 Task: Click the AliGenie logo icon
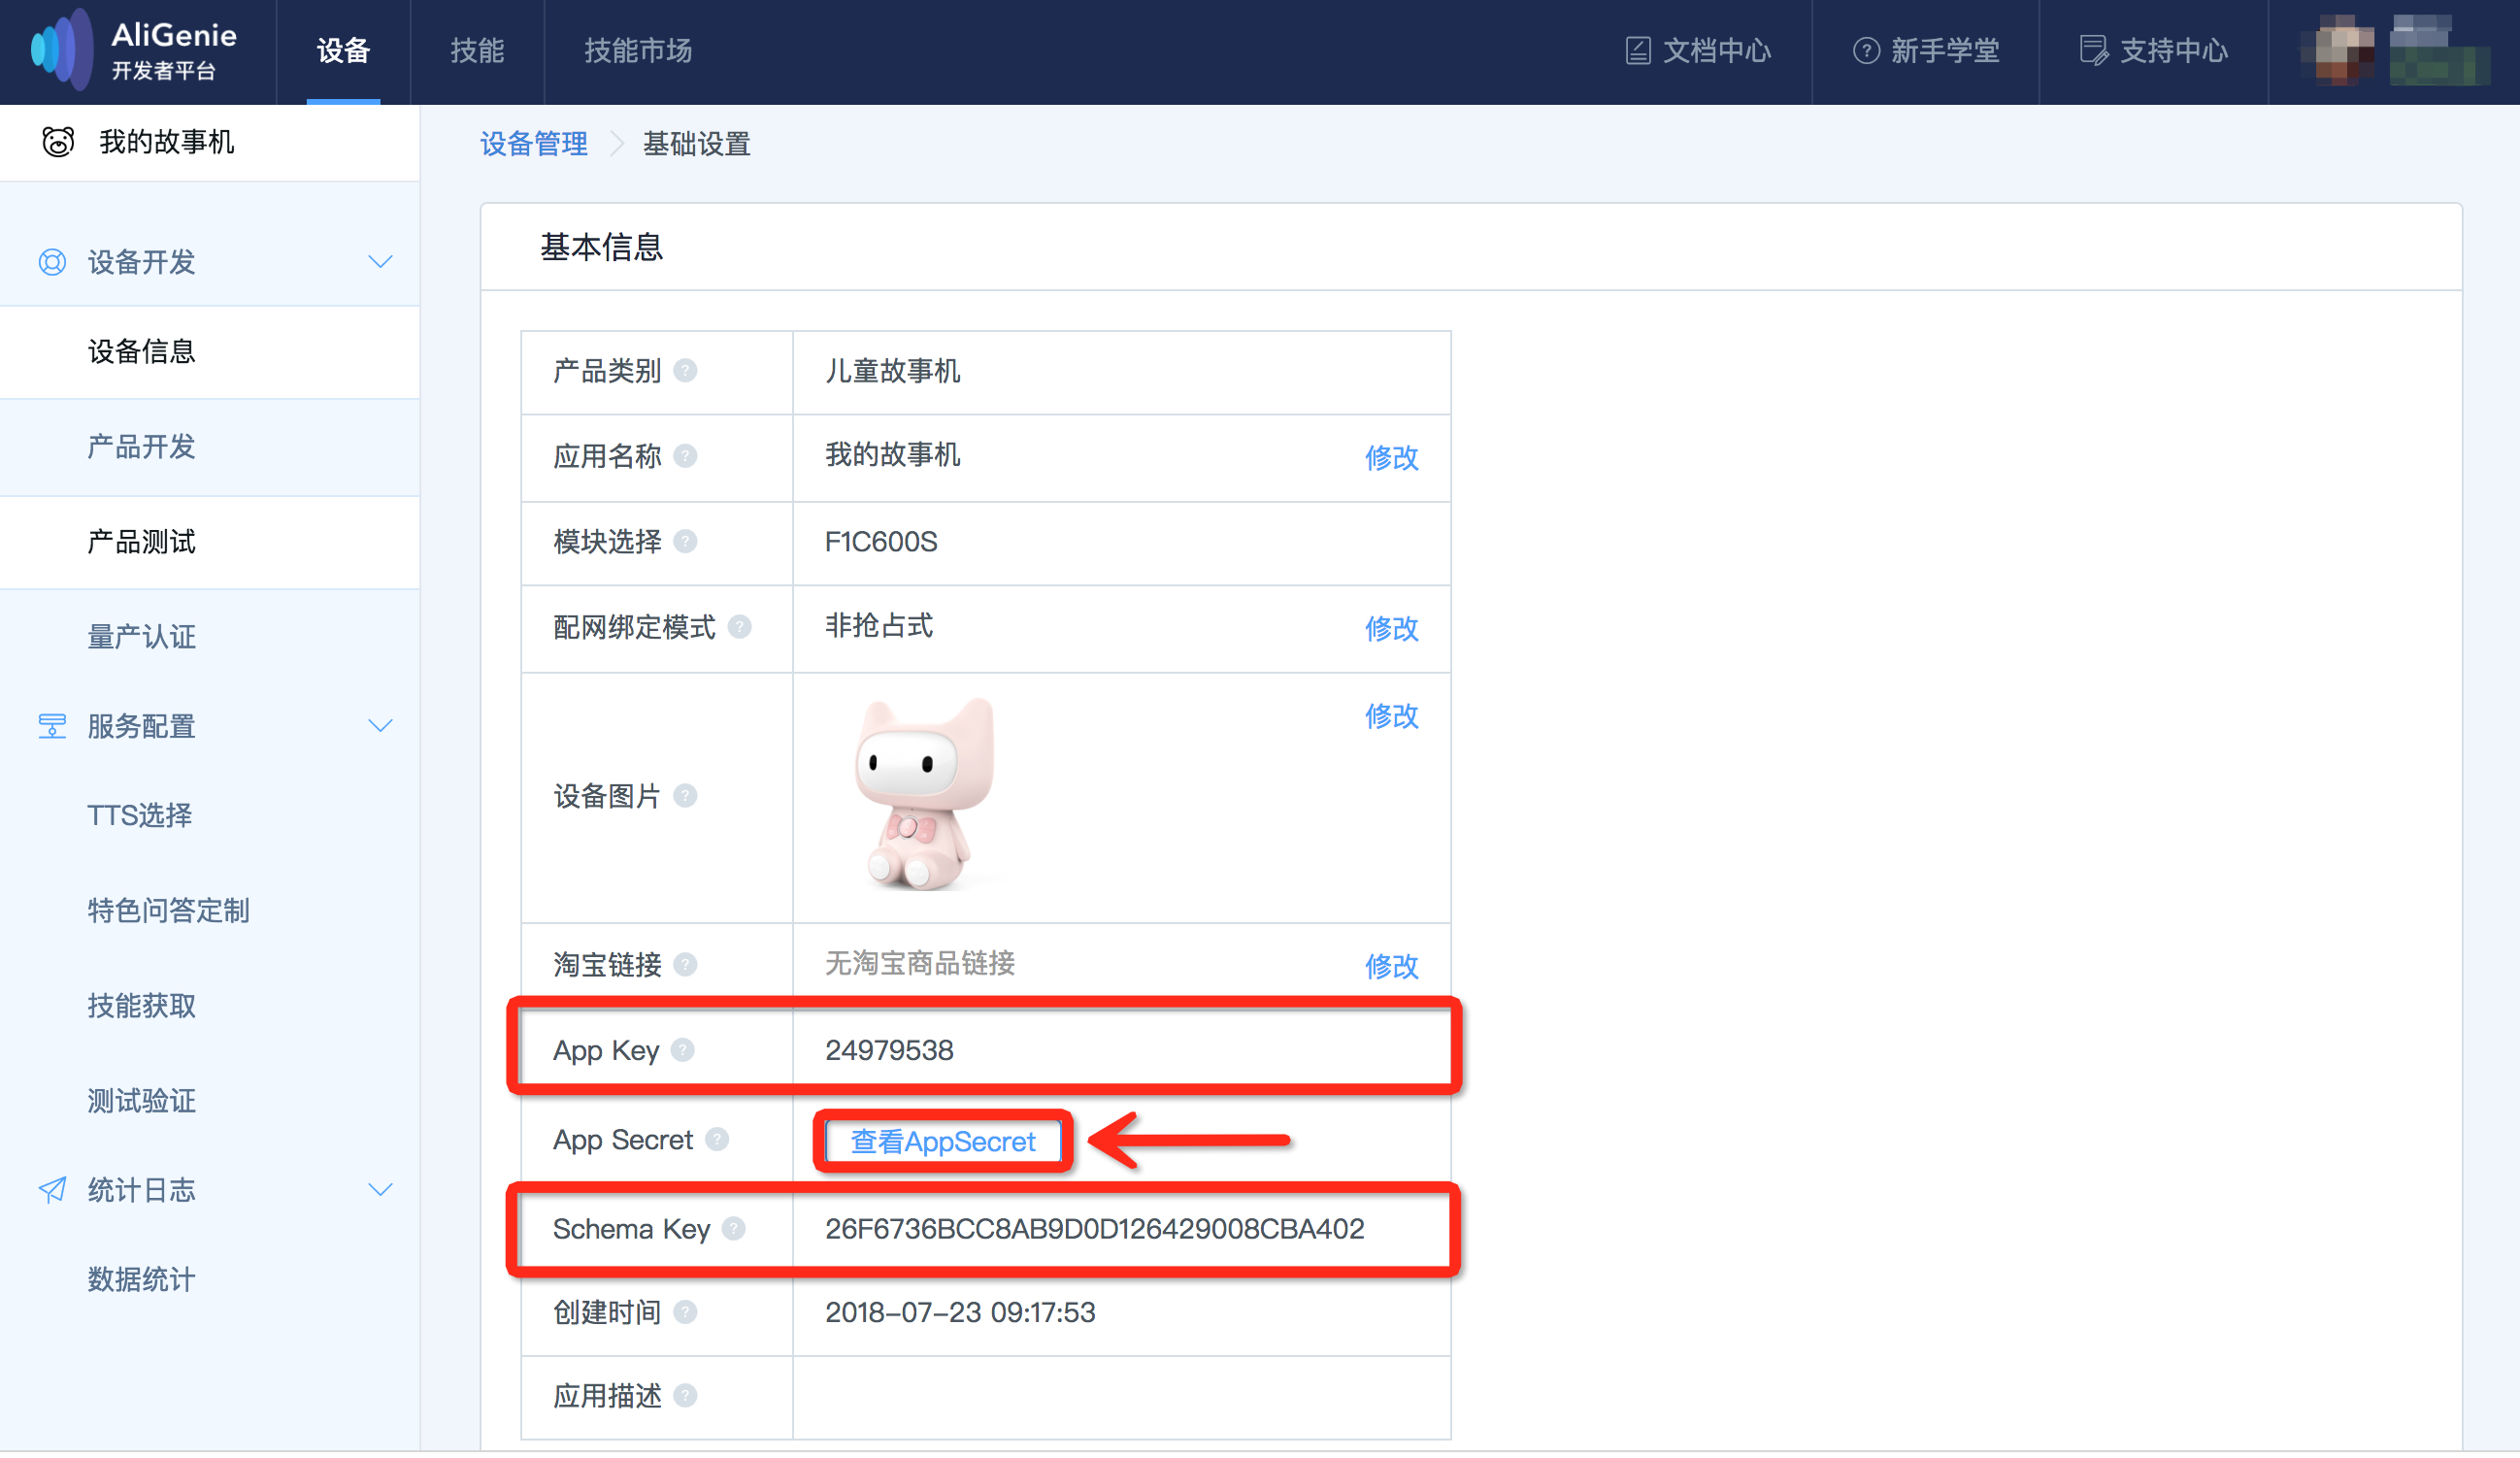click(x=60, y=50)
